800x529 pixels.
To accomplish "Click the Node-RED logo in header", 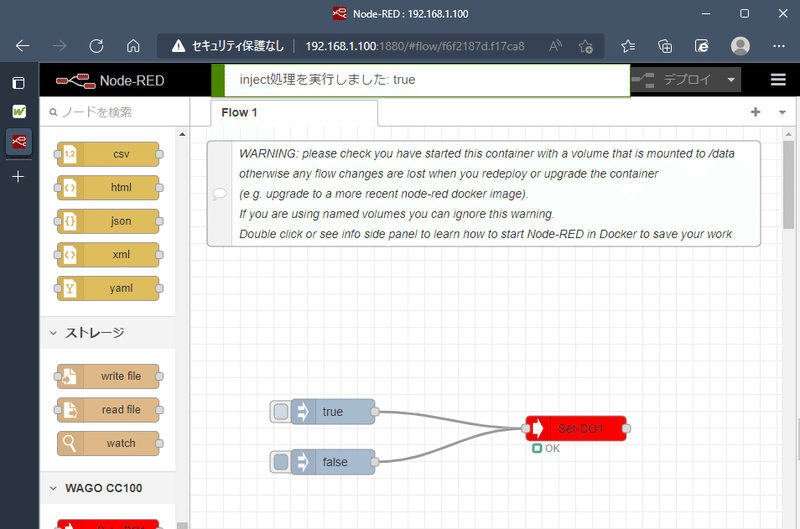I will click(x=110, y=81).
